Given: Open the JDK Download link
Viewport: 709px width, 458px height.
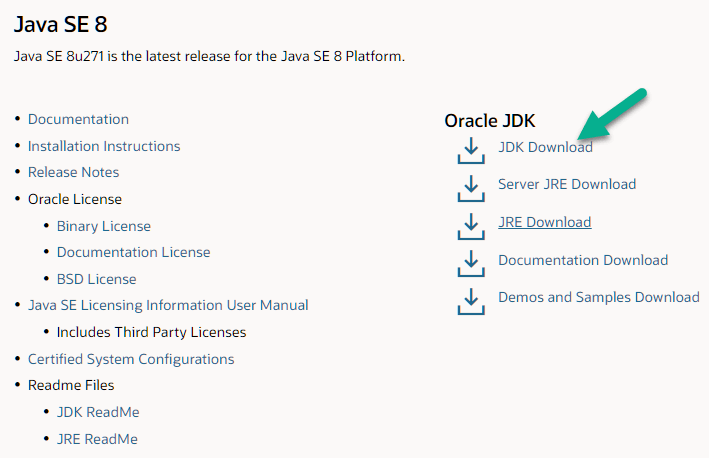Looking at the screenshot, I should (545, 147).
